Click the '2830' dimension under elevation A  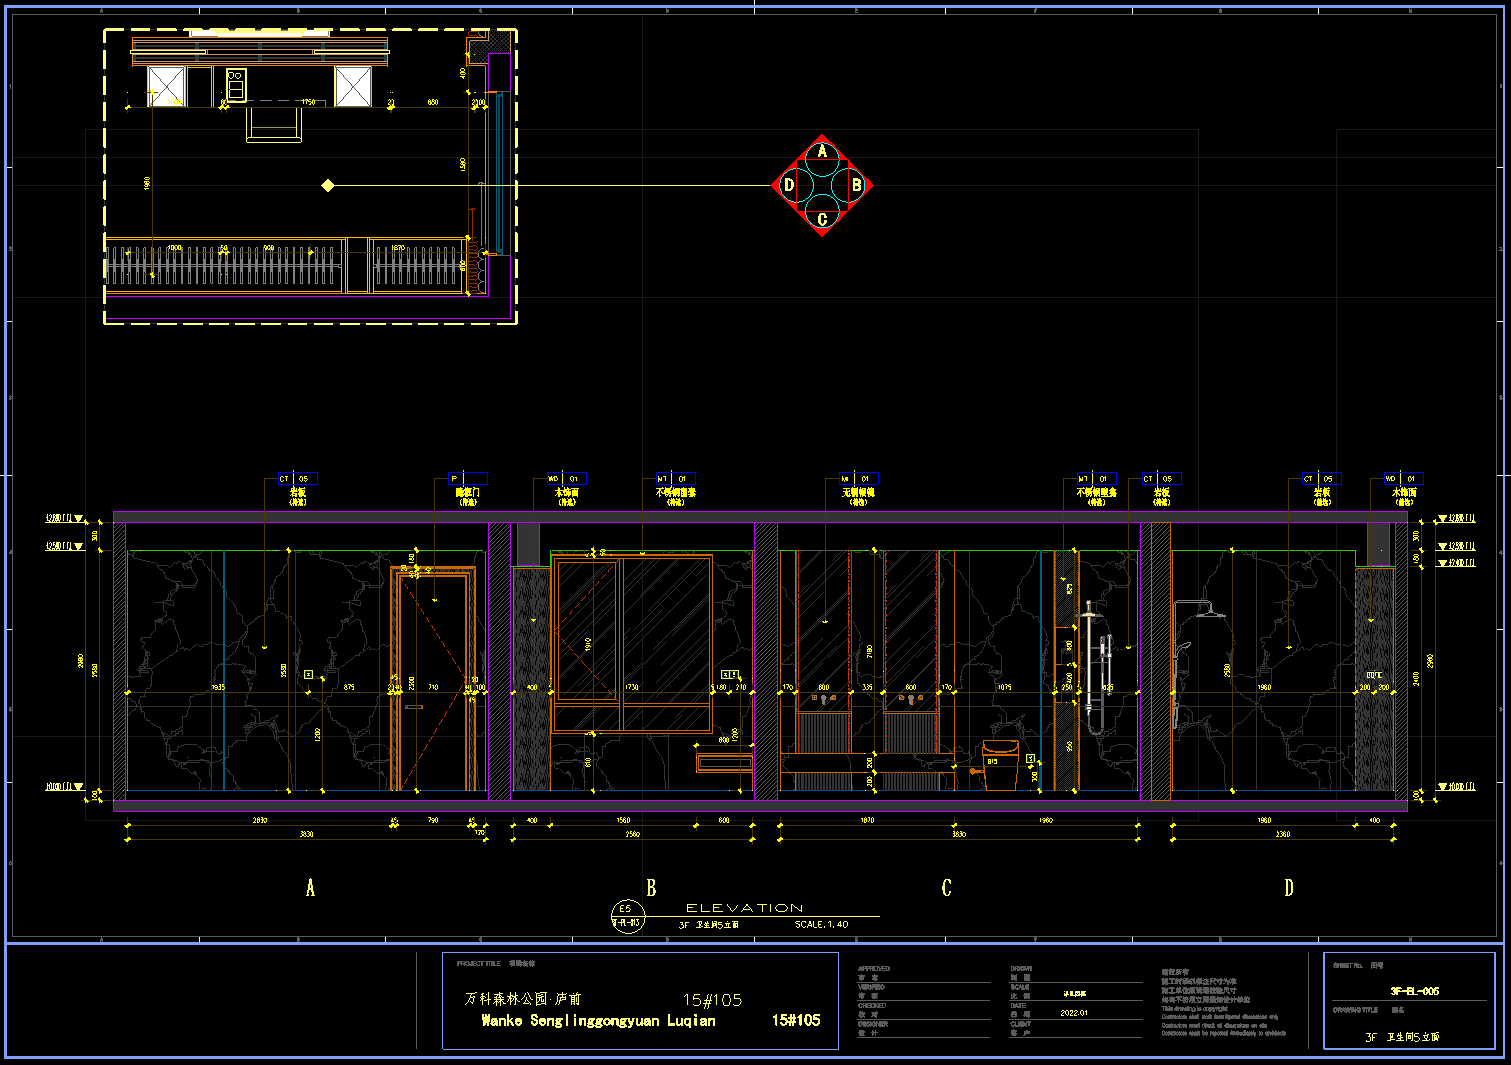[x=259, y=820]
